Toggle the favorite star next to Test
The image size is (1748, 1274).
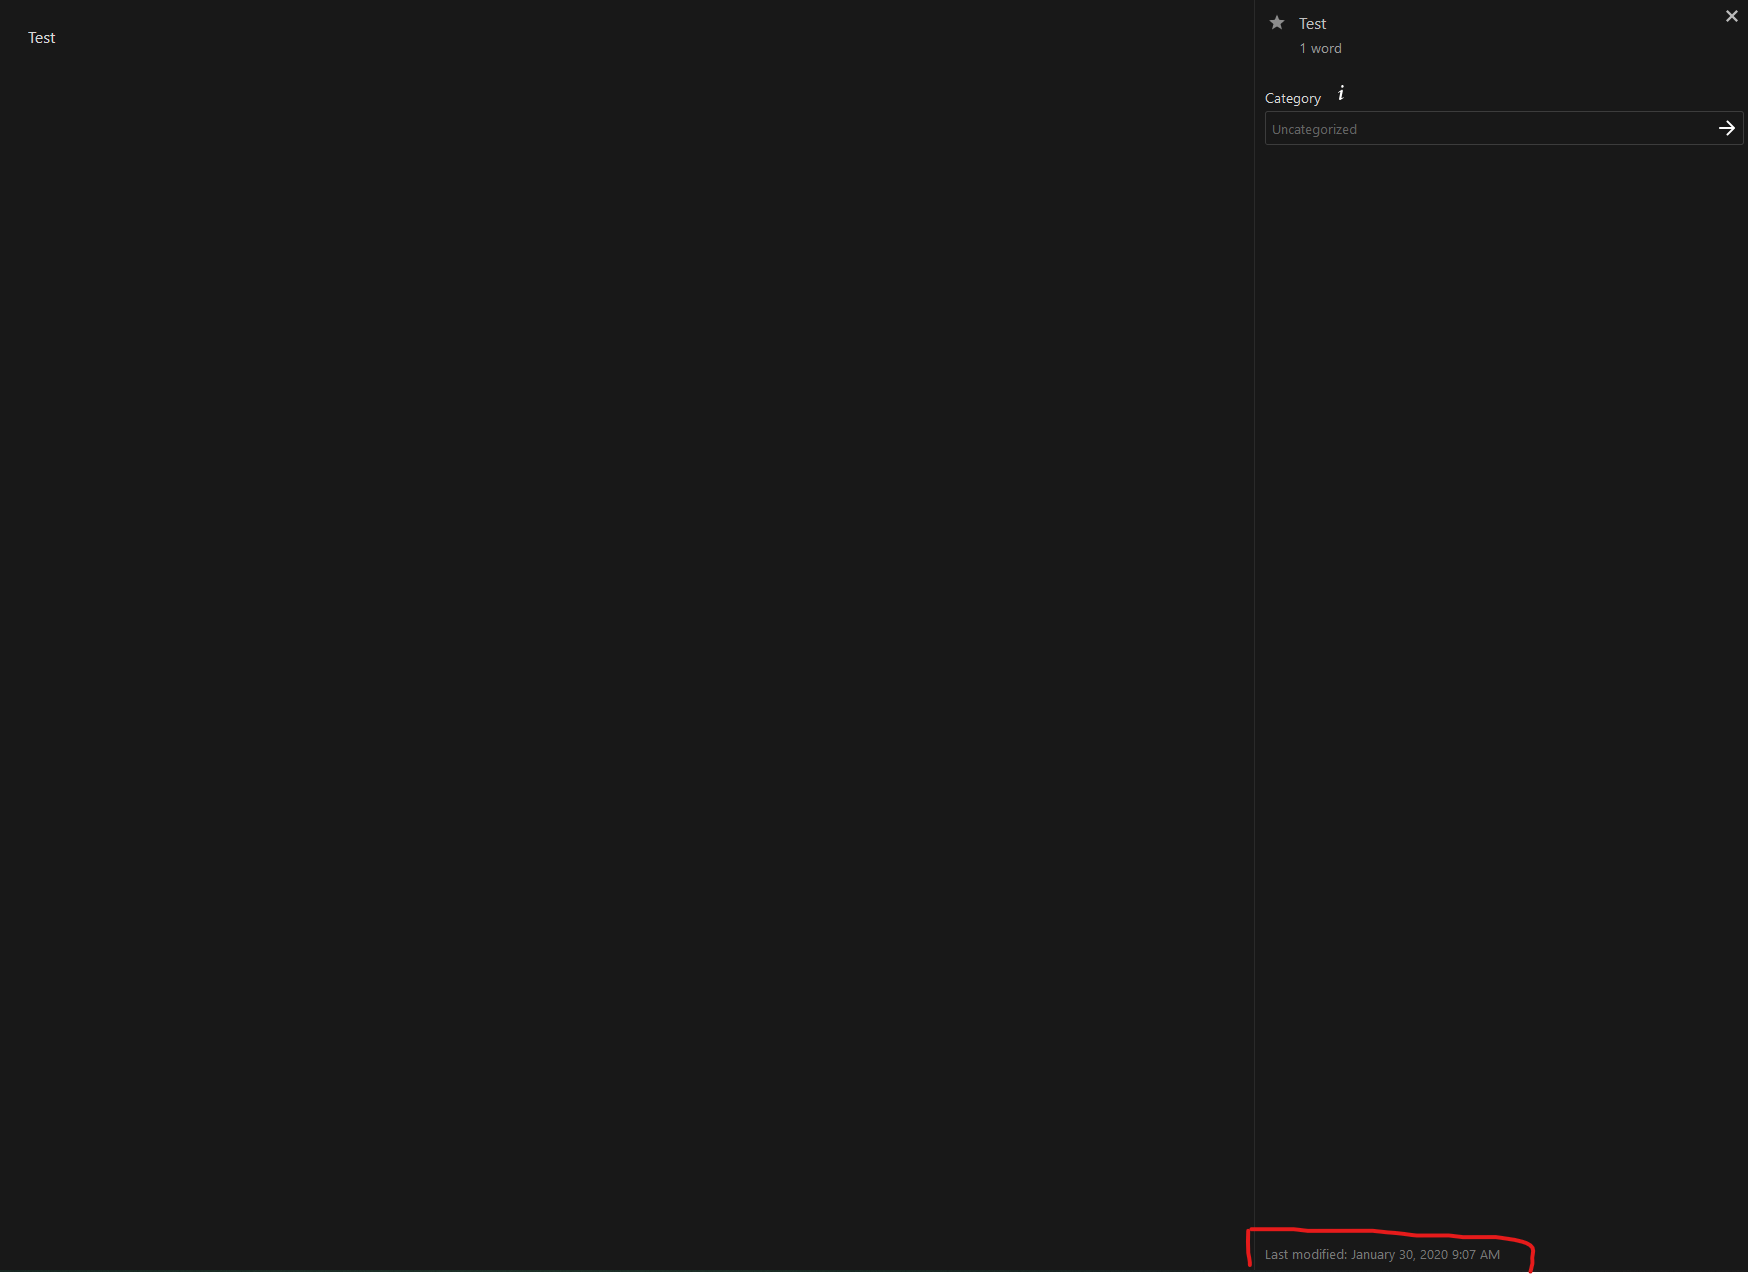point(1277,22)
